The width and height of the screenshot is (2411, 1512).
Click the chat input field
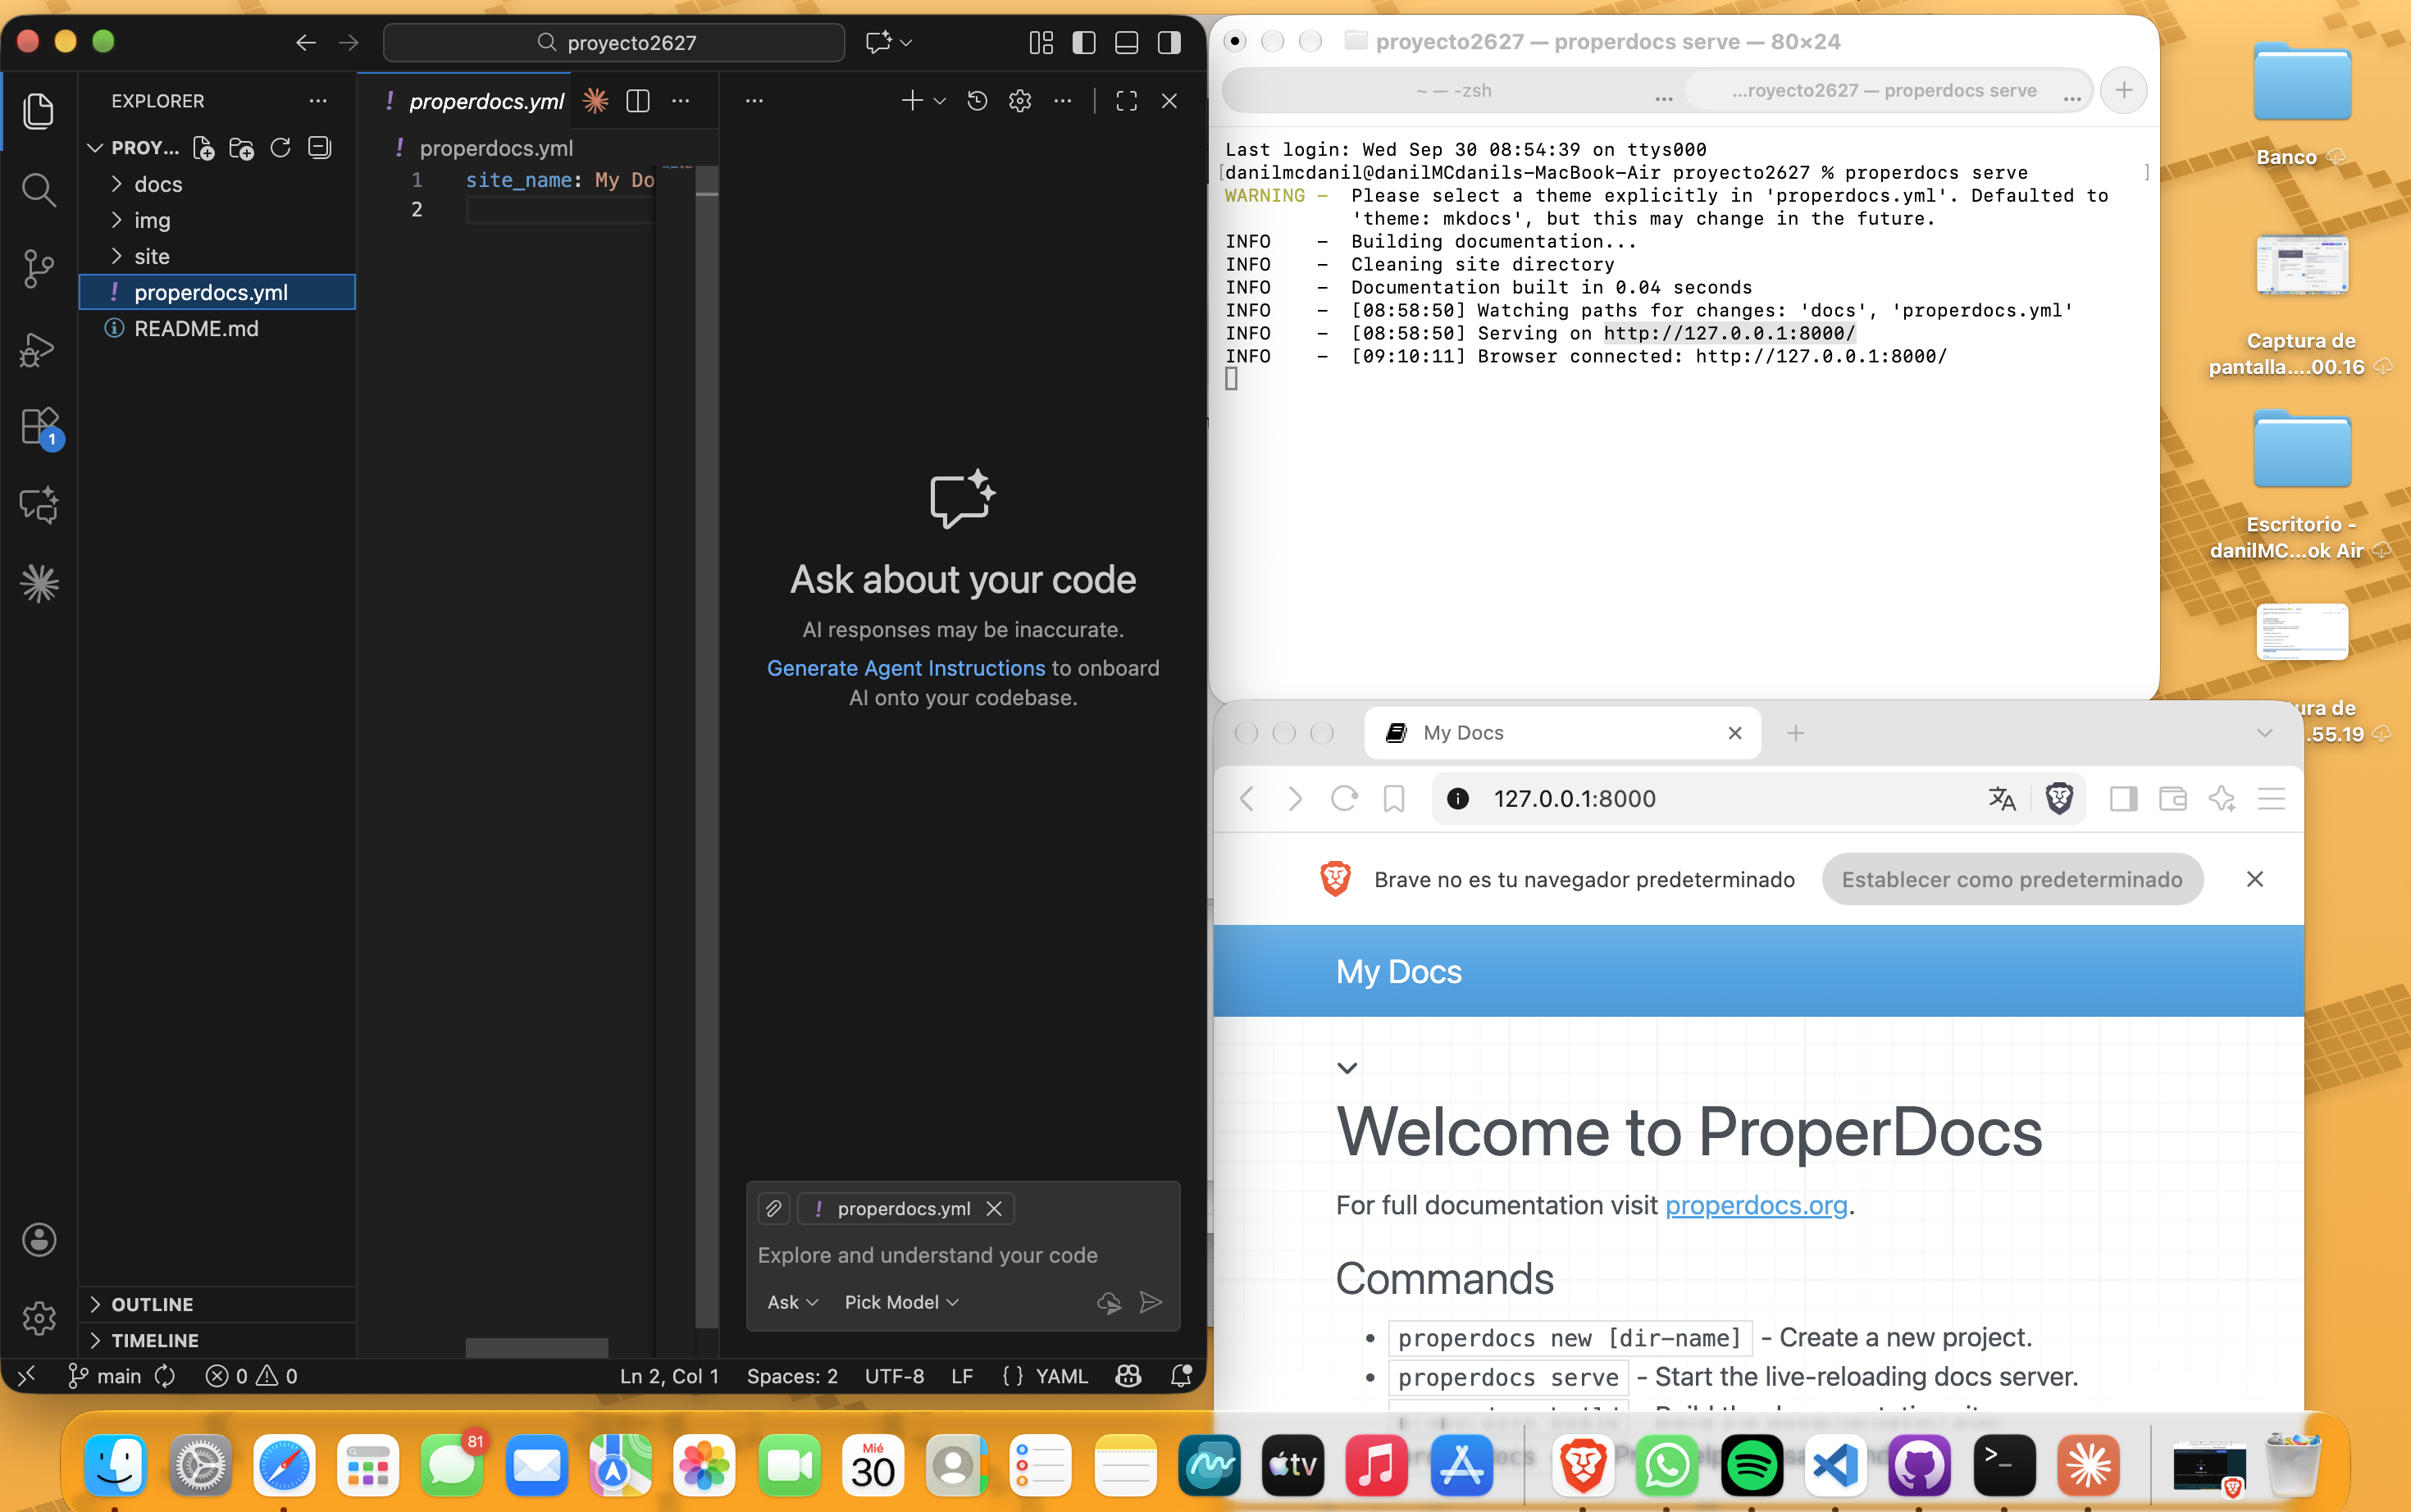pyautogui.click(x=962, y=1255)
